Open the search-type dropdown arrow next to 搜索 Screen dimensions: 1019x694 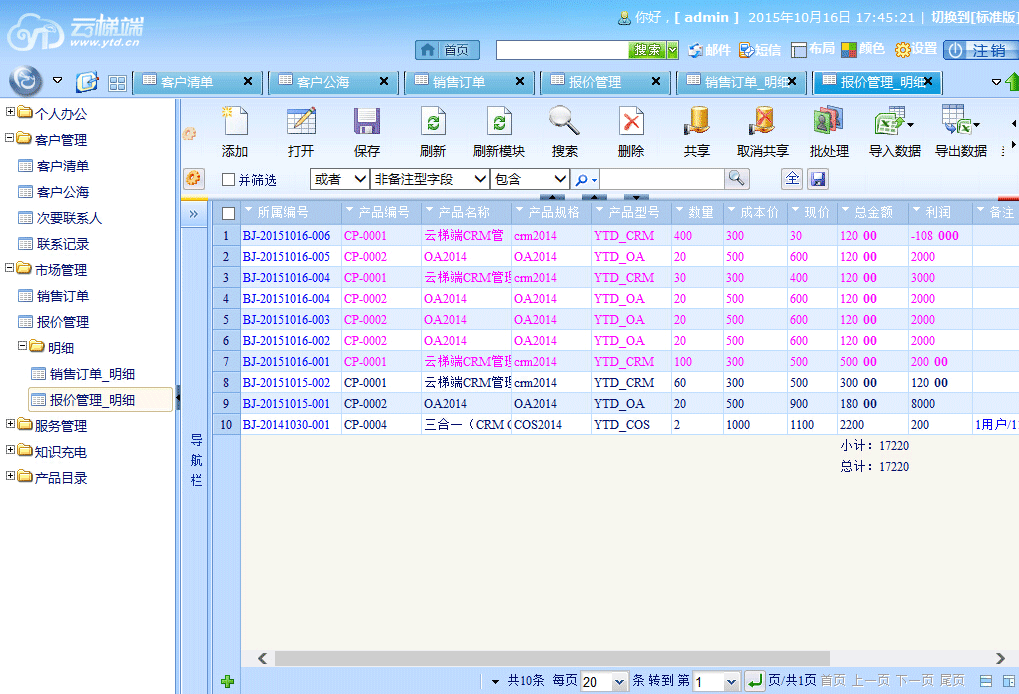673,50
